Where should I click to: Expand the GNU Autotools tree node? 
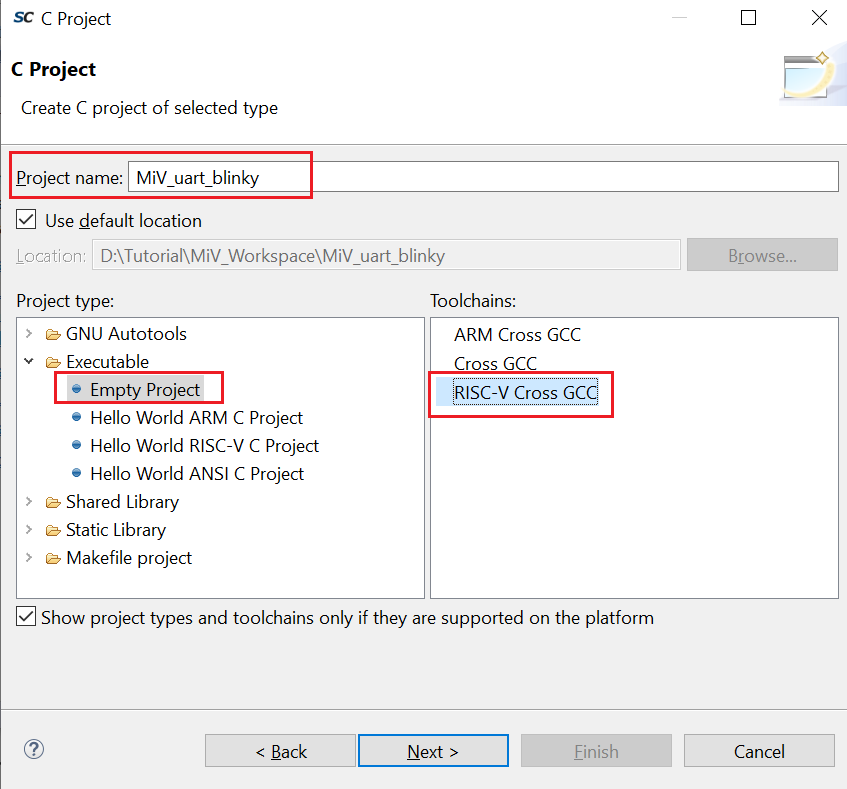(x=29, y=334)
